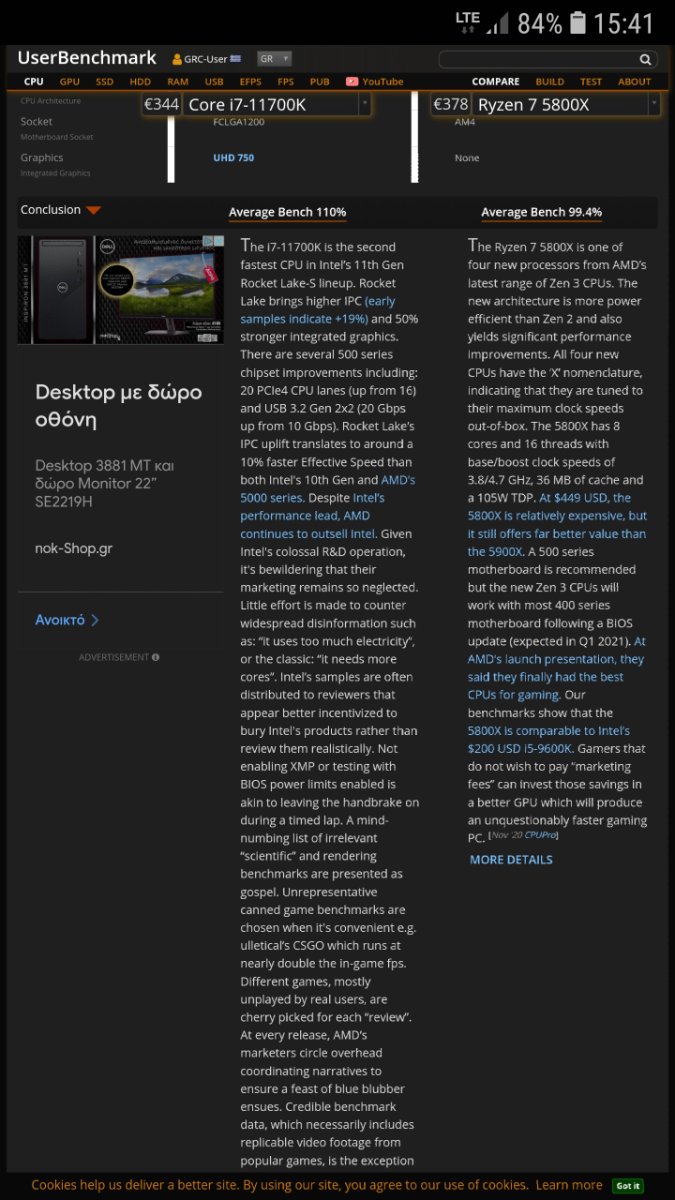The image size is (675, 1200).
Task: Click the €378 price button
Action: (x=450, y=104)
